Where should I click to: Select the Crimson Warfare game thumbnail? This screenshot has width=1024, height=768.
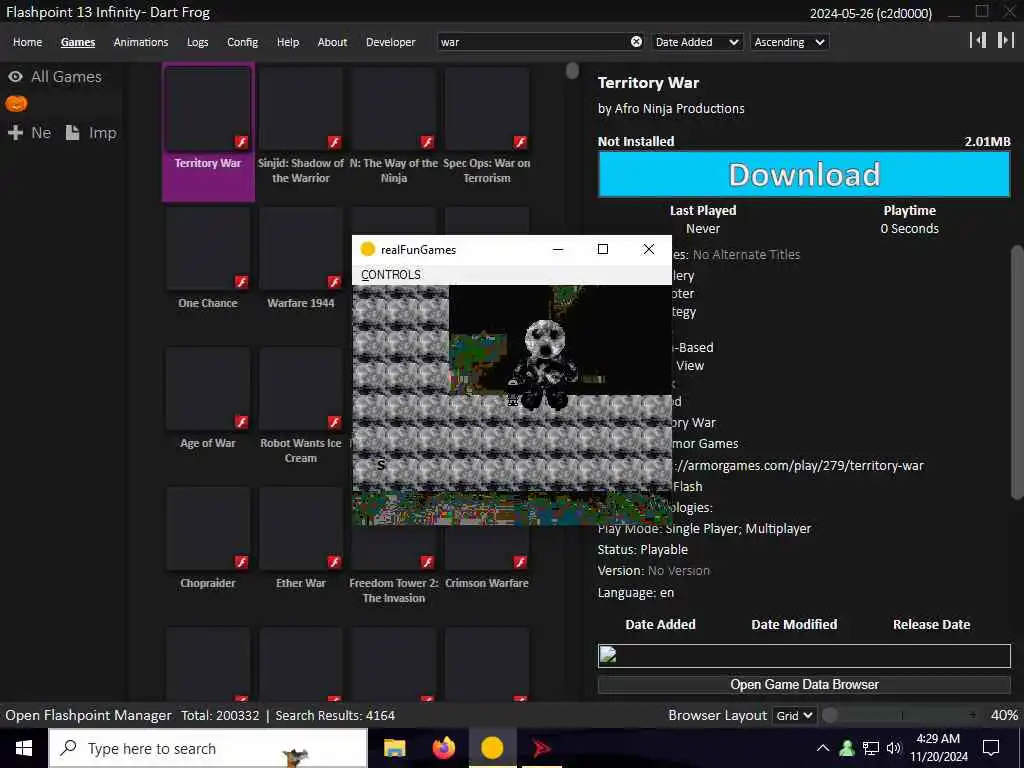point(487,547)
